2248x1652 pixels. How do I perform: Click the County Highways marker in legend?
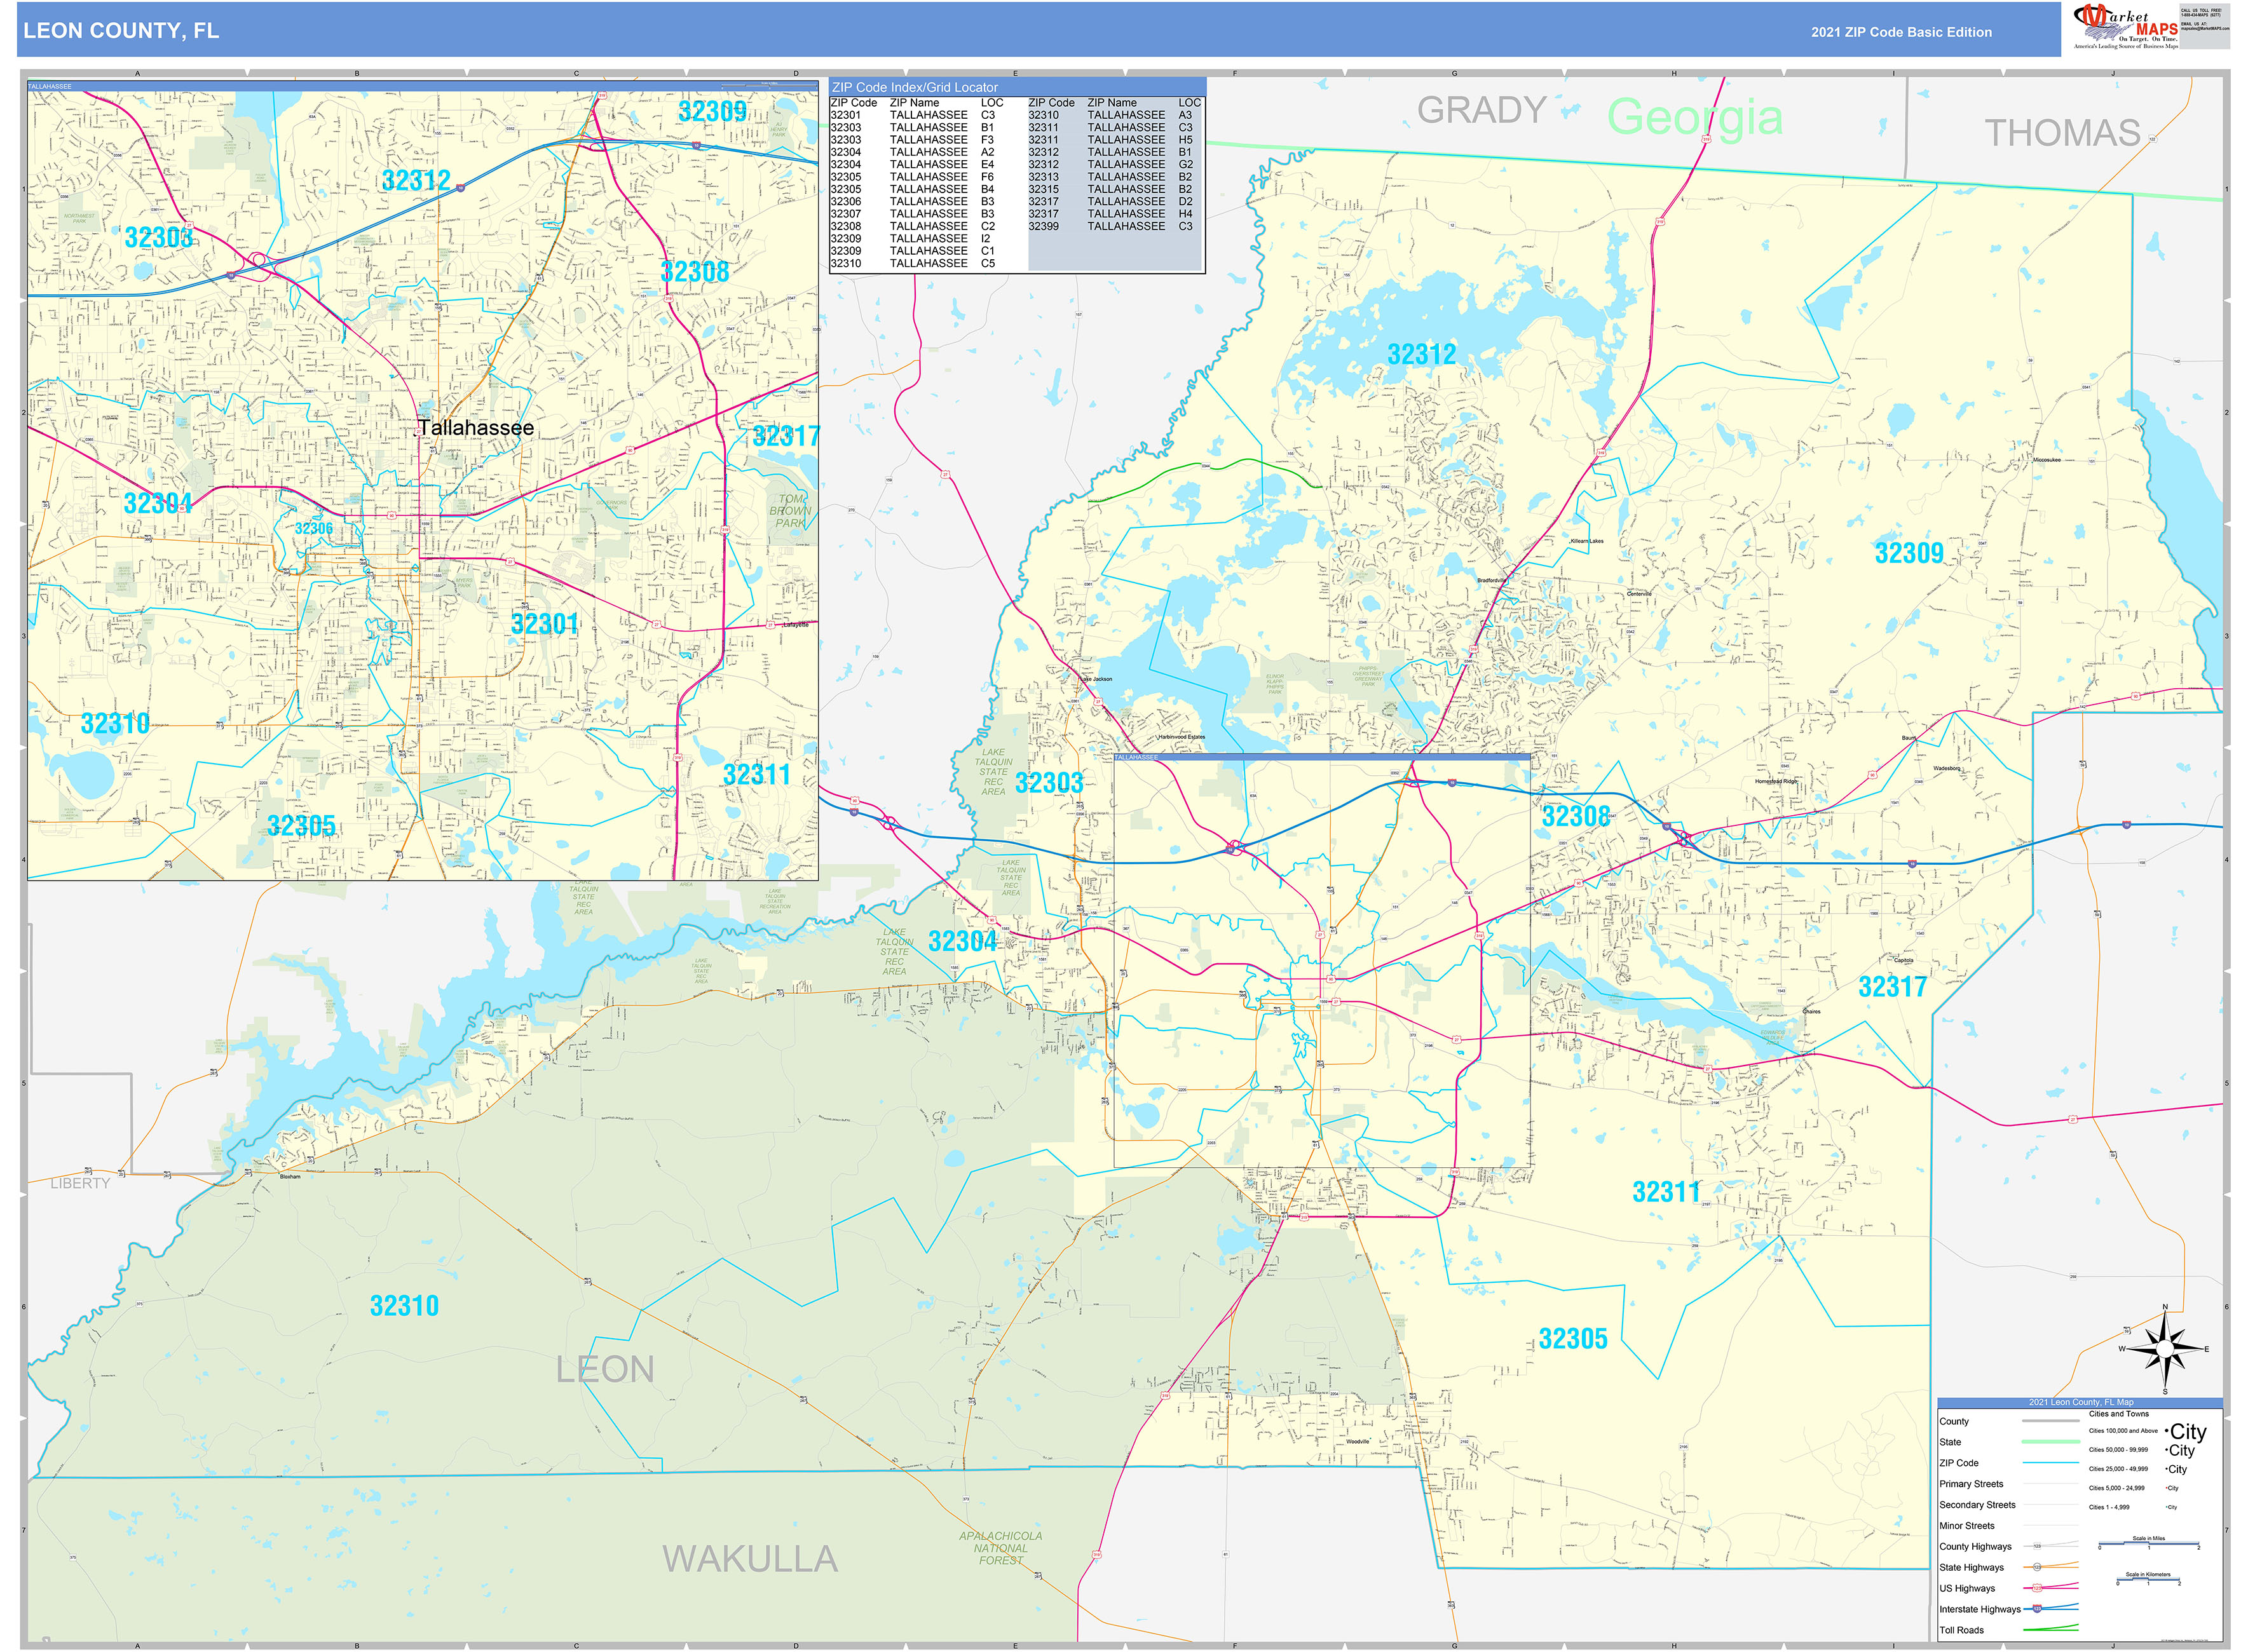[2037, 1546]
